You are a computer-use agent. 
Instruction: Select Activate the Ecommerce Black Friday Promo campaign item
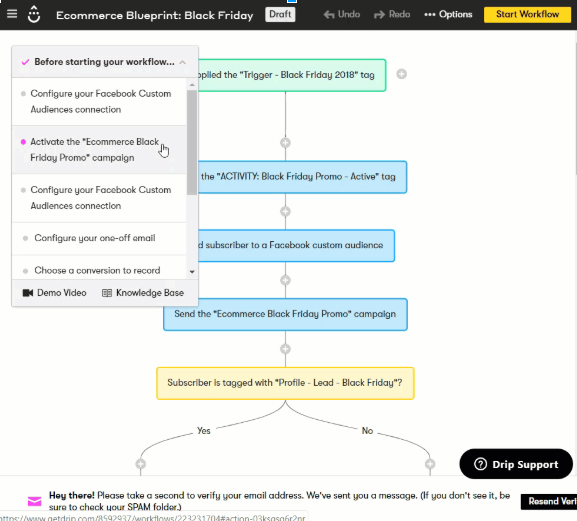[x=99, y=150]
